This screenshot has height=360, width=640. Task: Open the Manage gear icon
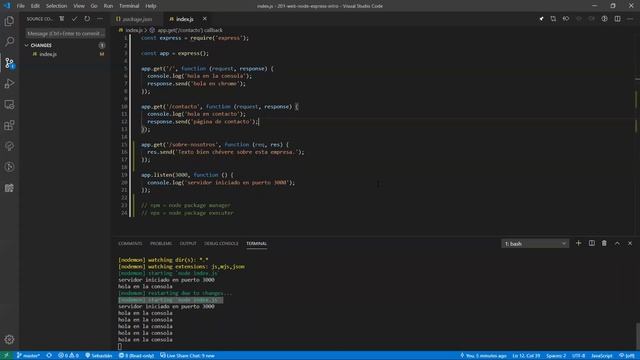(9, 339)
